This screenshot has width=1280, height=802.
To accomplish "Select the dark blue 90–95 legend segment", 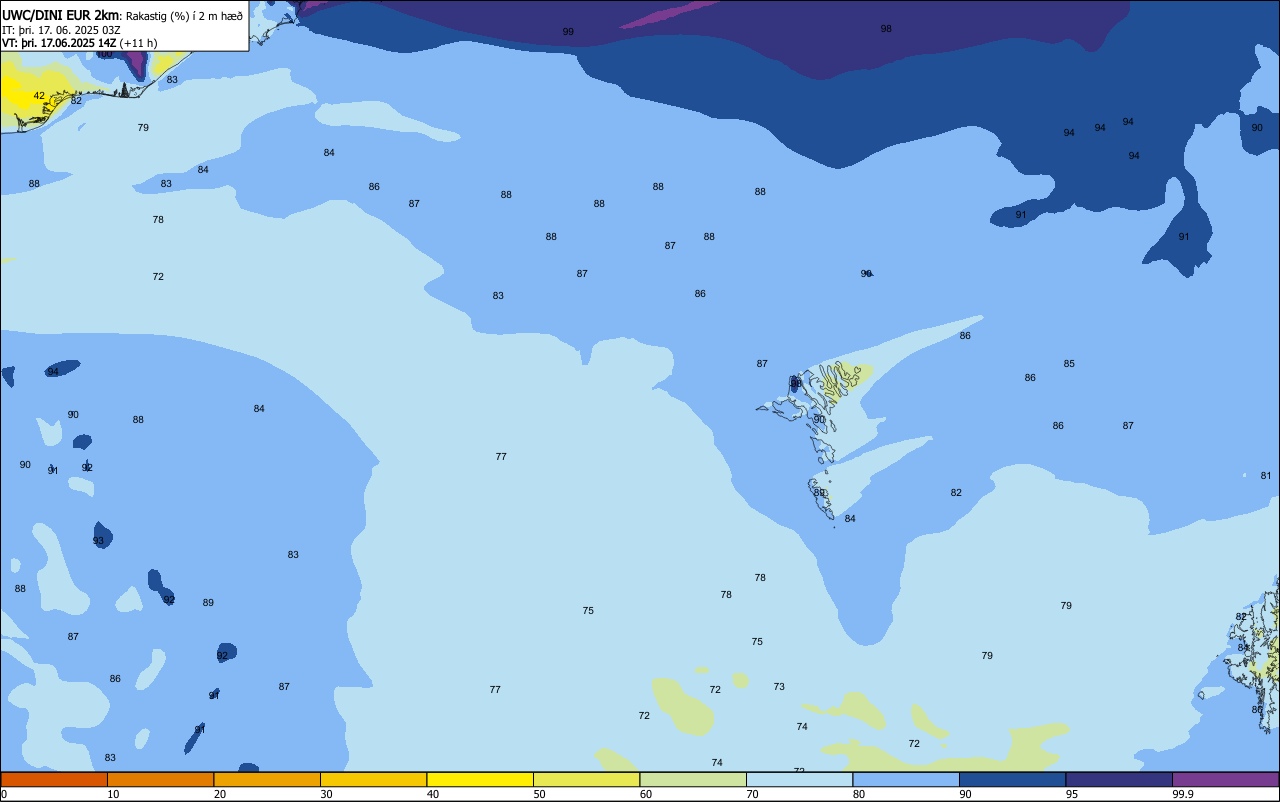I will (x=1012, y=779).
